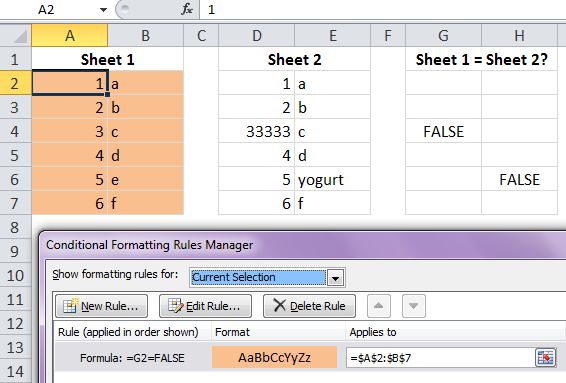Select column D header
This screenshot has height=383, width=566.
pyautogui.click(x=257, y=35)
